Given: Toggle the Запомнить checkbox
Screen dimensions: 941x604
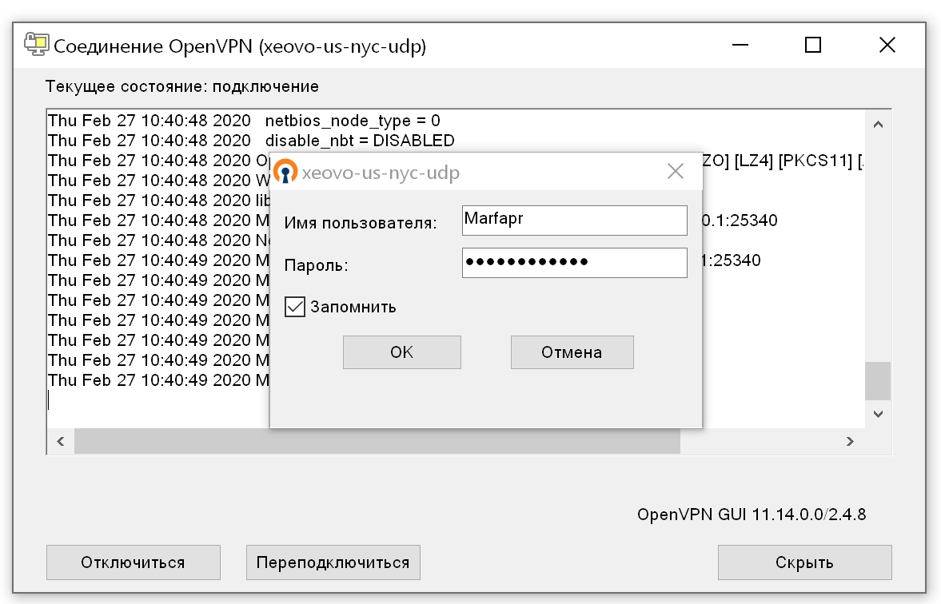Looking at the screenshot, I should pos(295,307).
